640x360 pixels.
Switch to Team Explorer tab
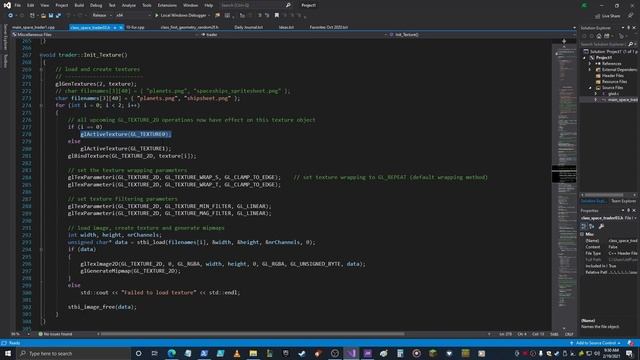click(623, 201)
